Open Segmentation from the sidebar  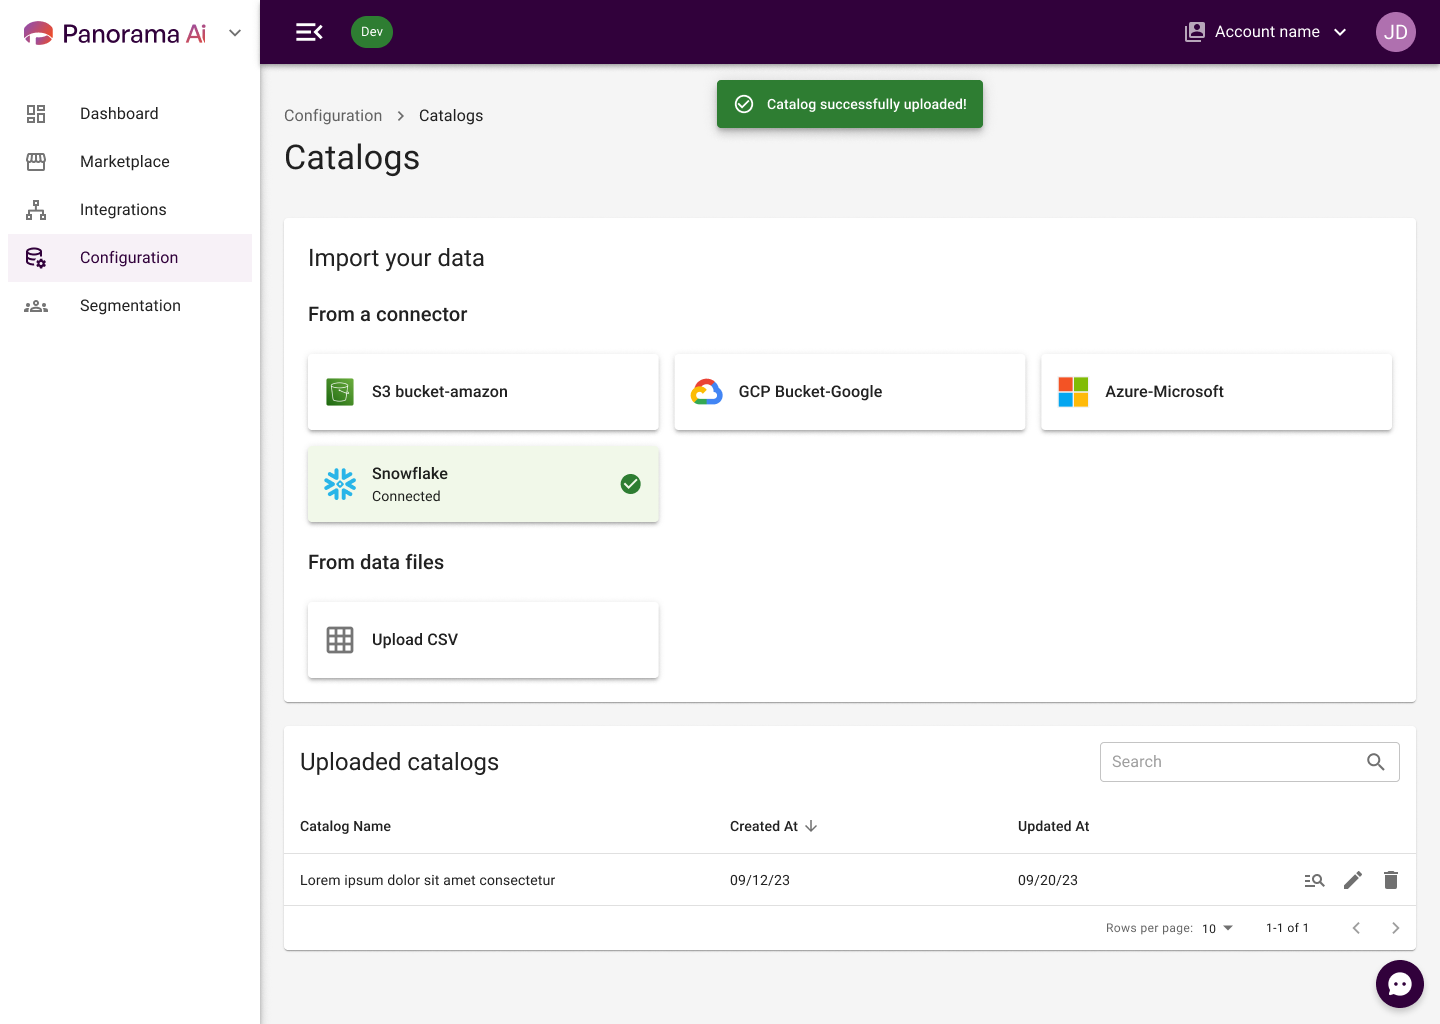point(130,306)
